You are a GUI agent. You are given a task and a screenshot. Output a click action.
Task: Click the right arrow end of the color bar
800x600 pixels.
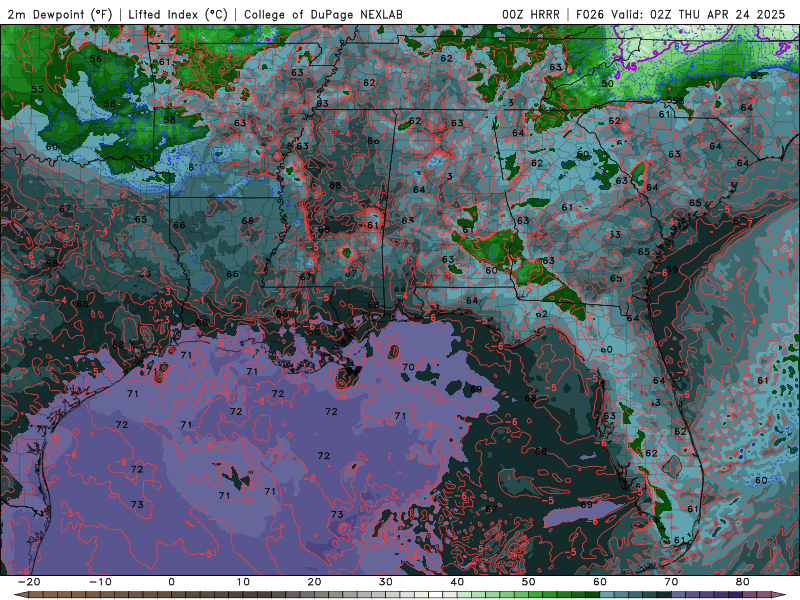pyautogui.click(x=779, y=595)
